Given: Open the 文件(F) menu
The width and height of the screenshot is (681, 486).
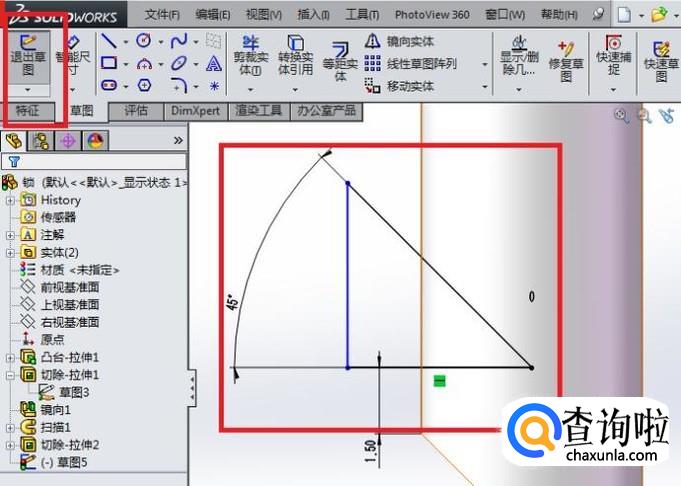Looking at the screenshot, I should [162, 15].
